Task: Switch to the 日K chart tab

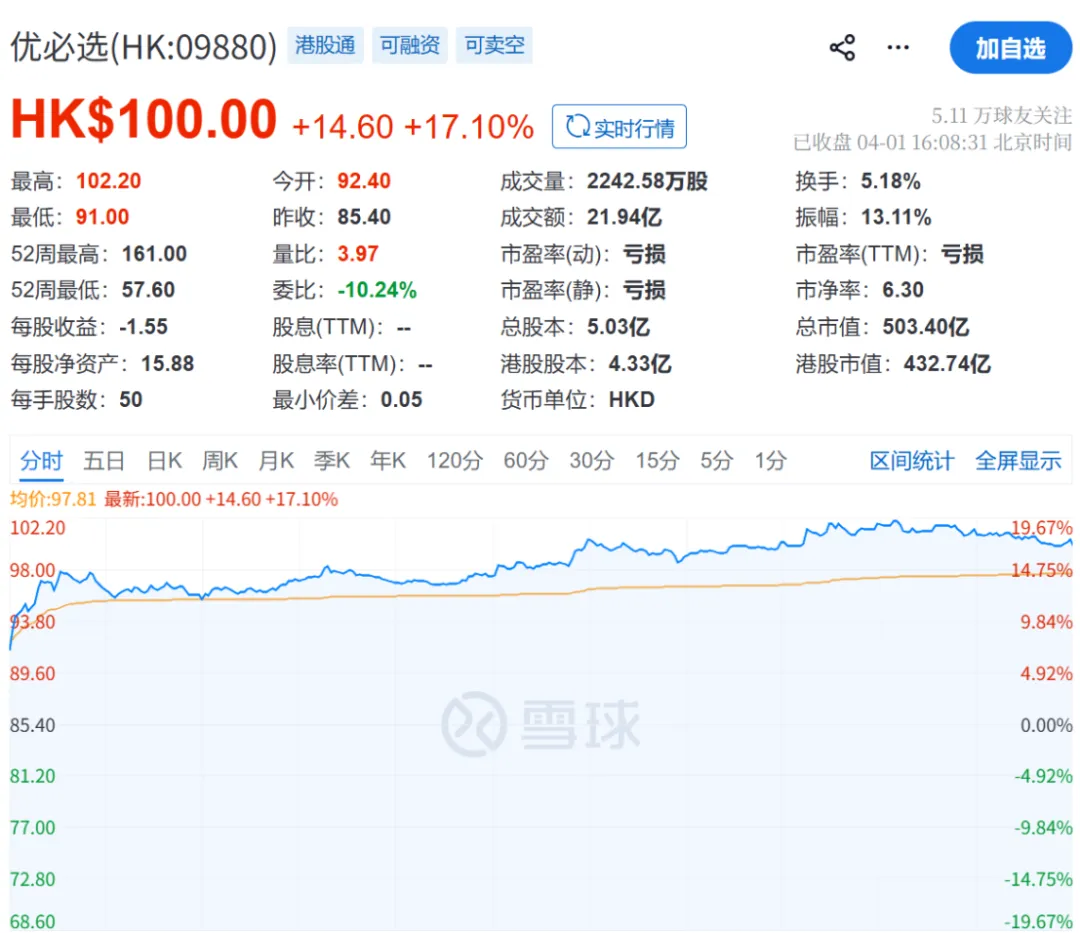Action: point(165,460)
